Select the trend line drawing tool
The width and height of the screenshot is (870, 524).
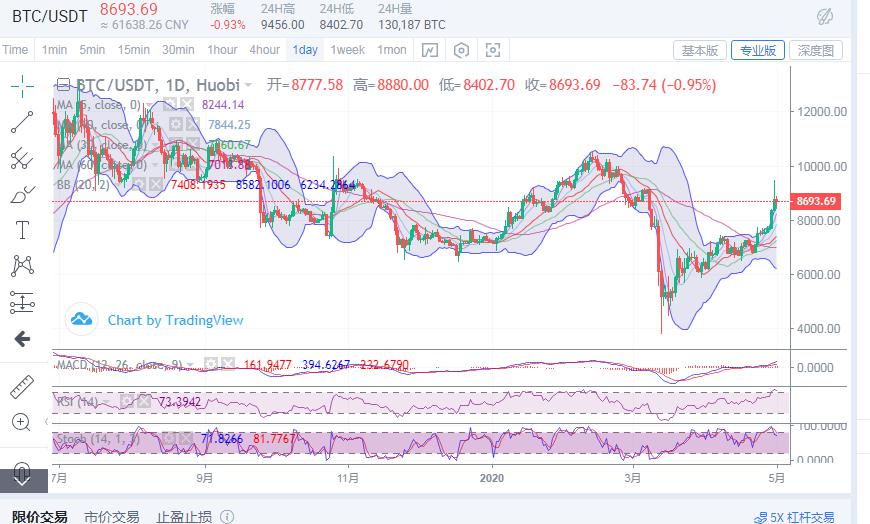pyautogui.click(x=22, y=122)
